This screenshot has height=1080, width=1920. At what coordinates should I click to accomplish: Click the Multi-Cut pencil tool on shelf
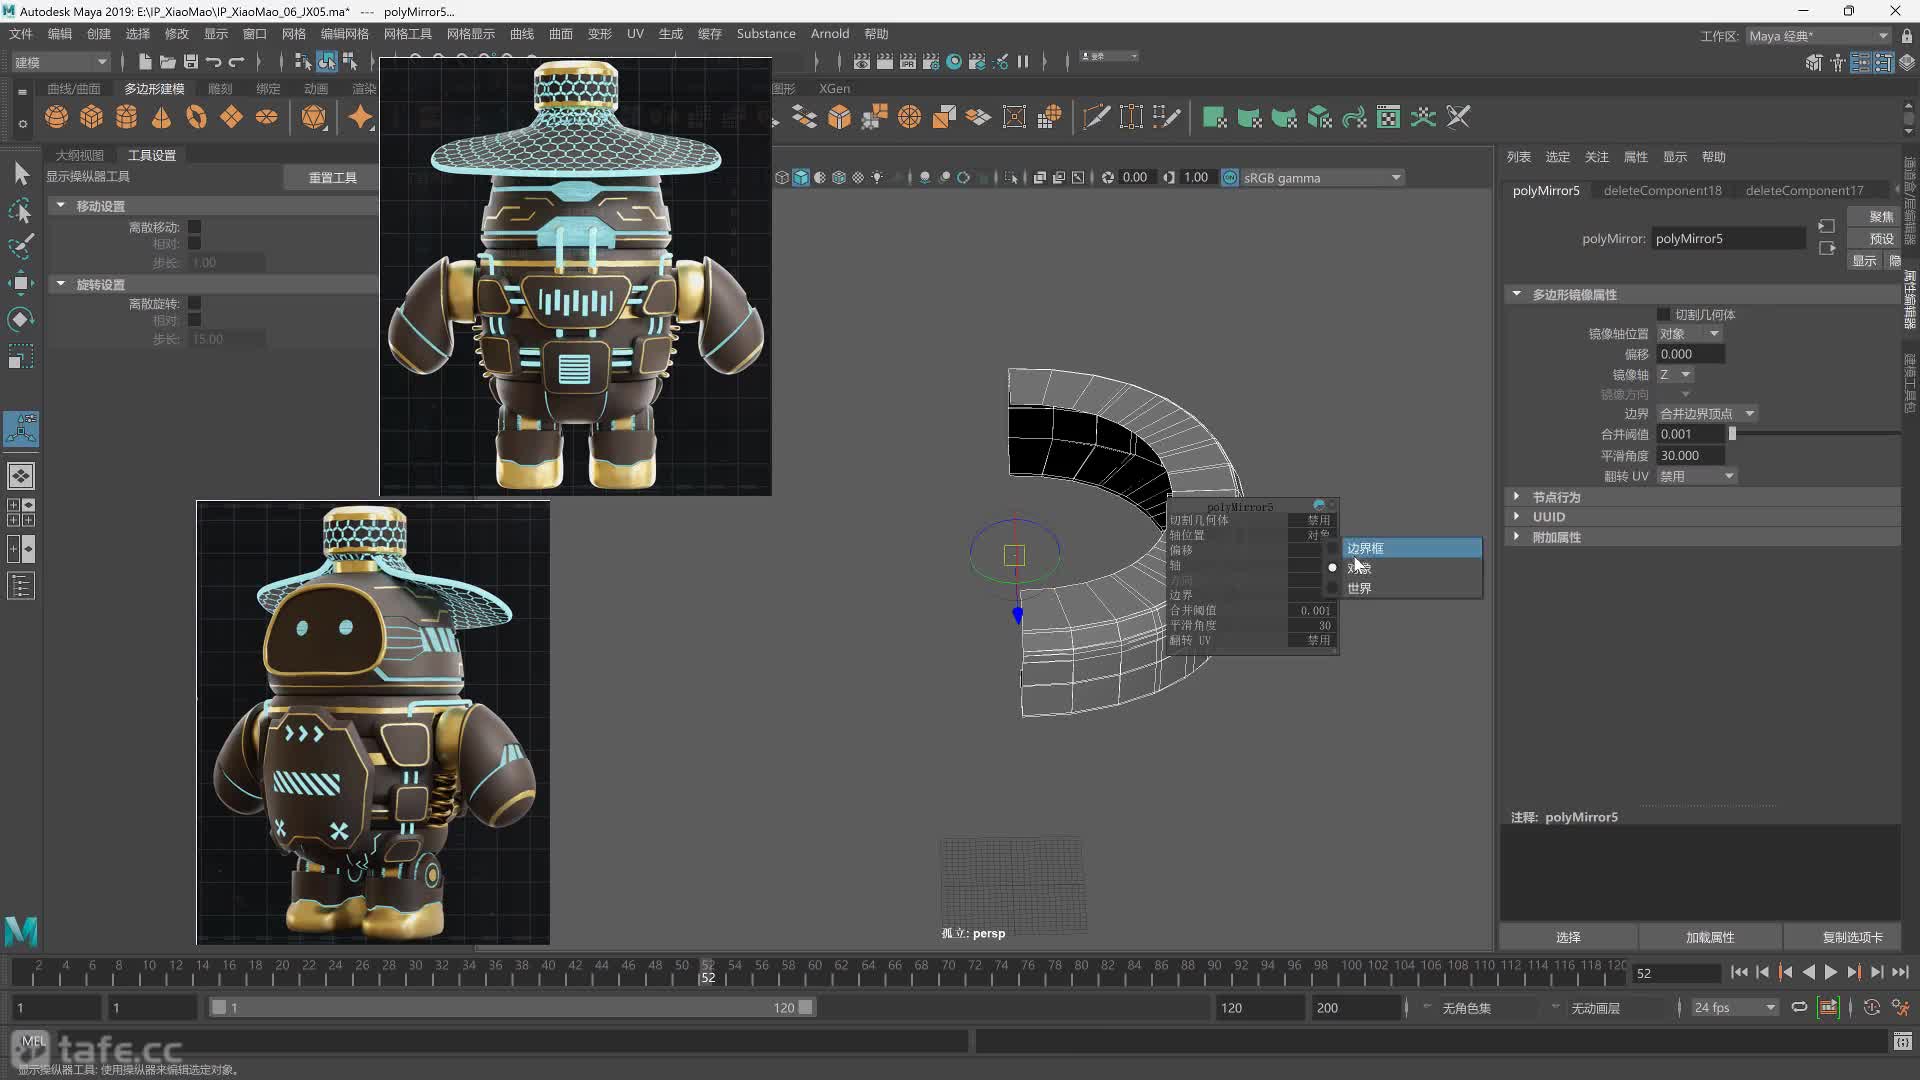click(x=1096, y=117)
